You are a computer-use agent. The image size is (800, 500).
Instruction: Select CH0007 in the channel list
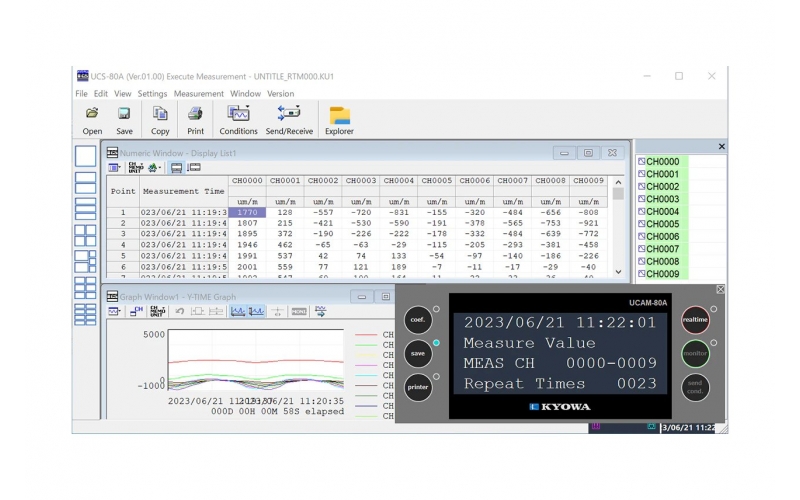pyautogui.click(x=663, y=249)
